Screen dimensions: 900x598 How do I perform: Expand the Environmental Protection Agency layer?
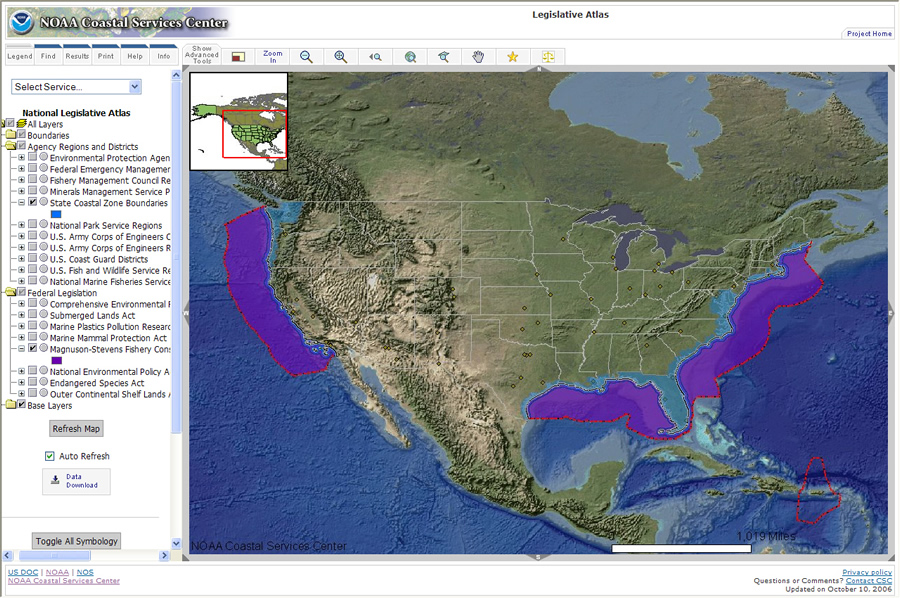pos(21,157)
